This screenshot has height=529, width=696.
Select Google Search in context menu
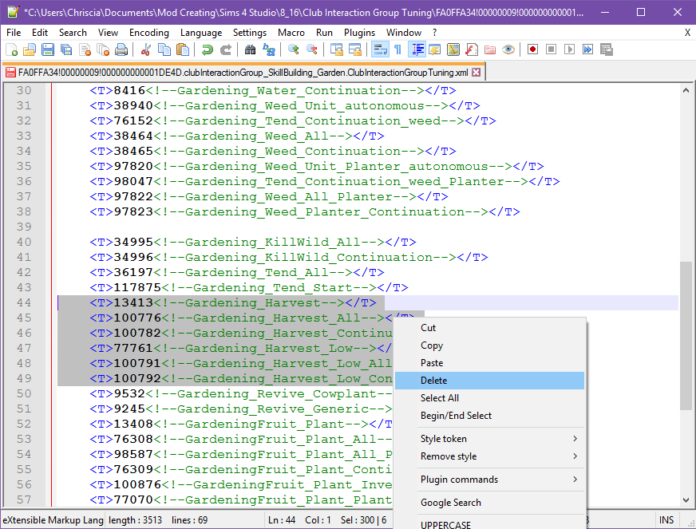[x=450, y=503]
